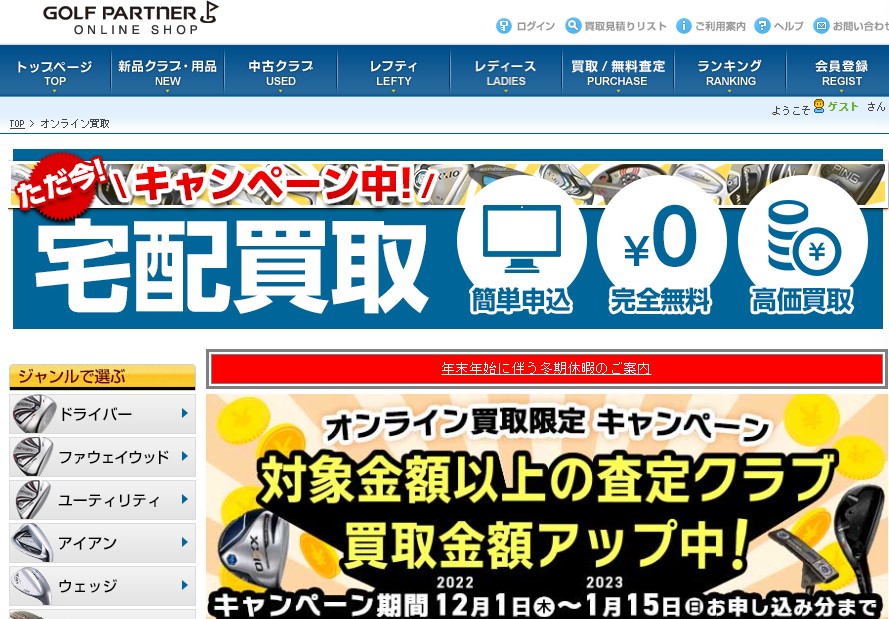The width and height of the screenshot is (889, 619).
Task: Click the info icon next to ご利用案内
Action: 686,26
